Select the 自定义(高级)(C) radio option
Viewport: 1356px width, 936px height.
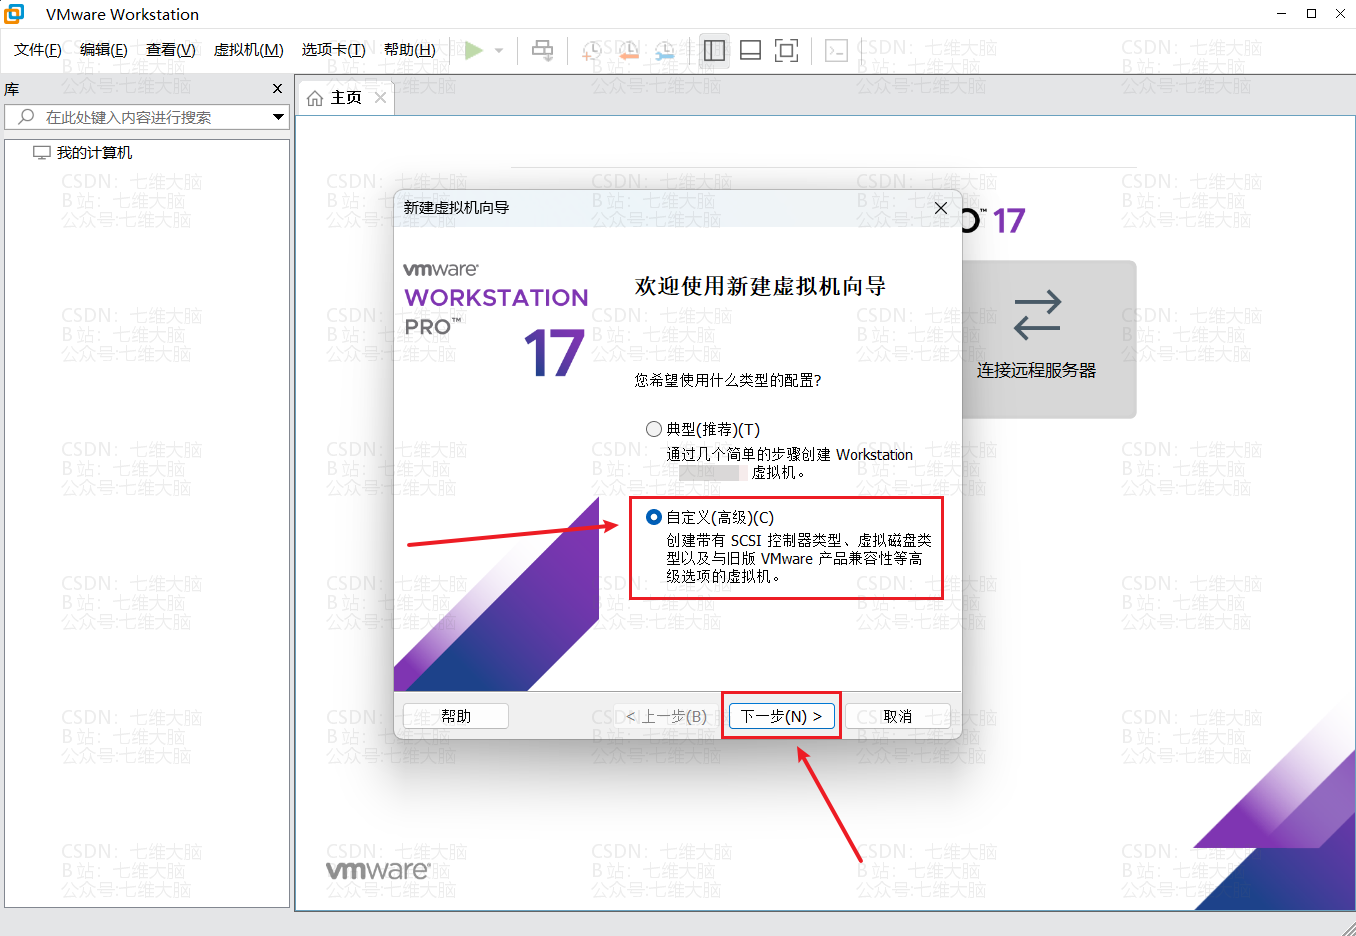[x=654, y=517]
